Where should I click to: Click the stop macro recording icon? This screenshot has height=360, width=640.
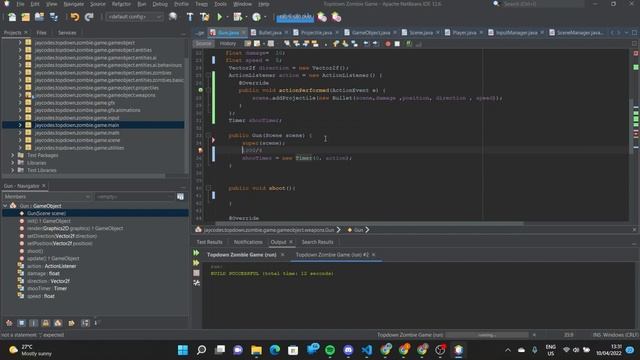click(397, 44)
